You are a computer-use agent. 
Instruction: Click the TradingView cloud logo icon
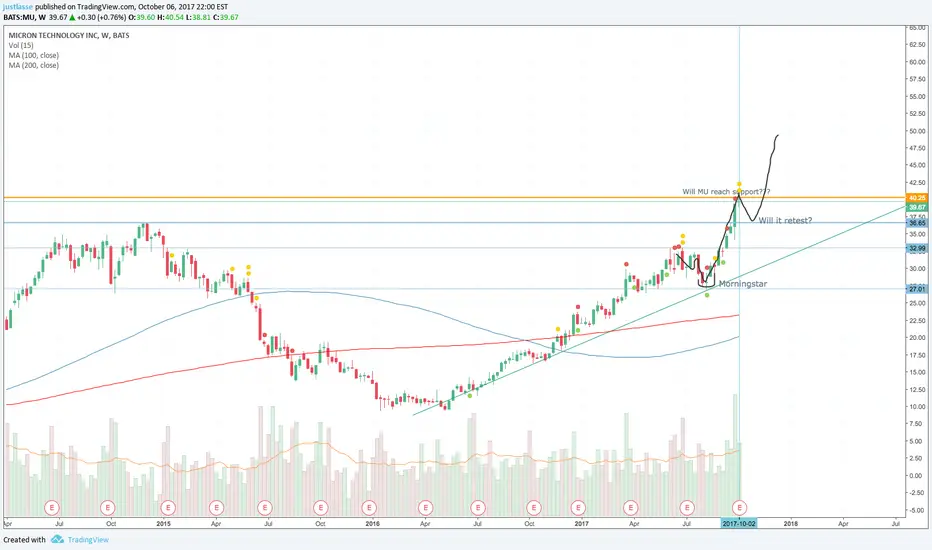(57, 539)
